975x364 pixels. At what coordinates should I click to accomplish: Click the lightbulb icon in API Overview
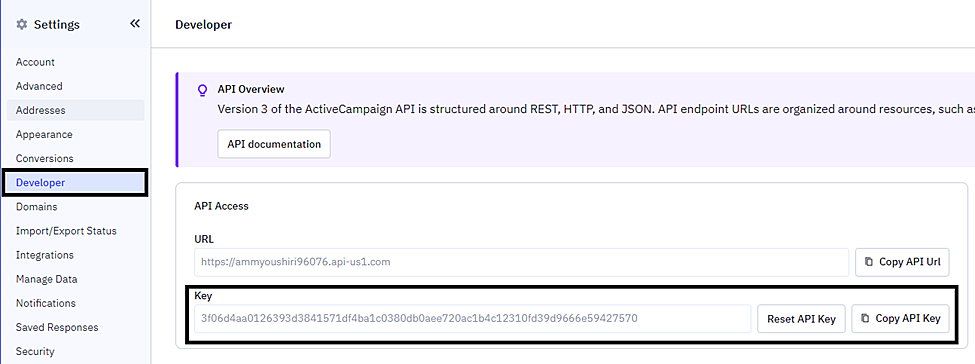[201, 90]
